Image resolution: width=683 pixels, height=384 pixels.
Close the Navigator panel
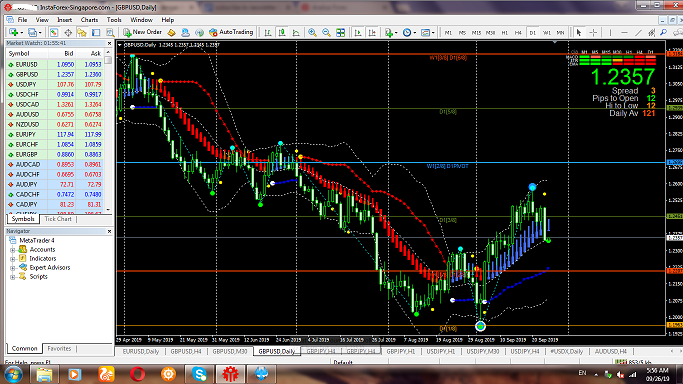[x=109, y=231]
